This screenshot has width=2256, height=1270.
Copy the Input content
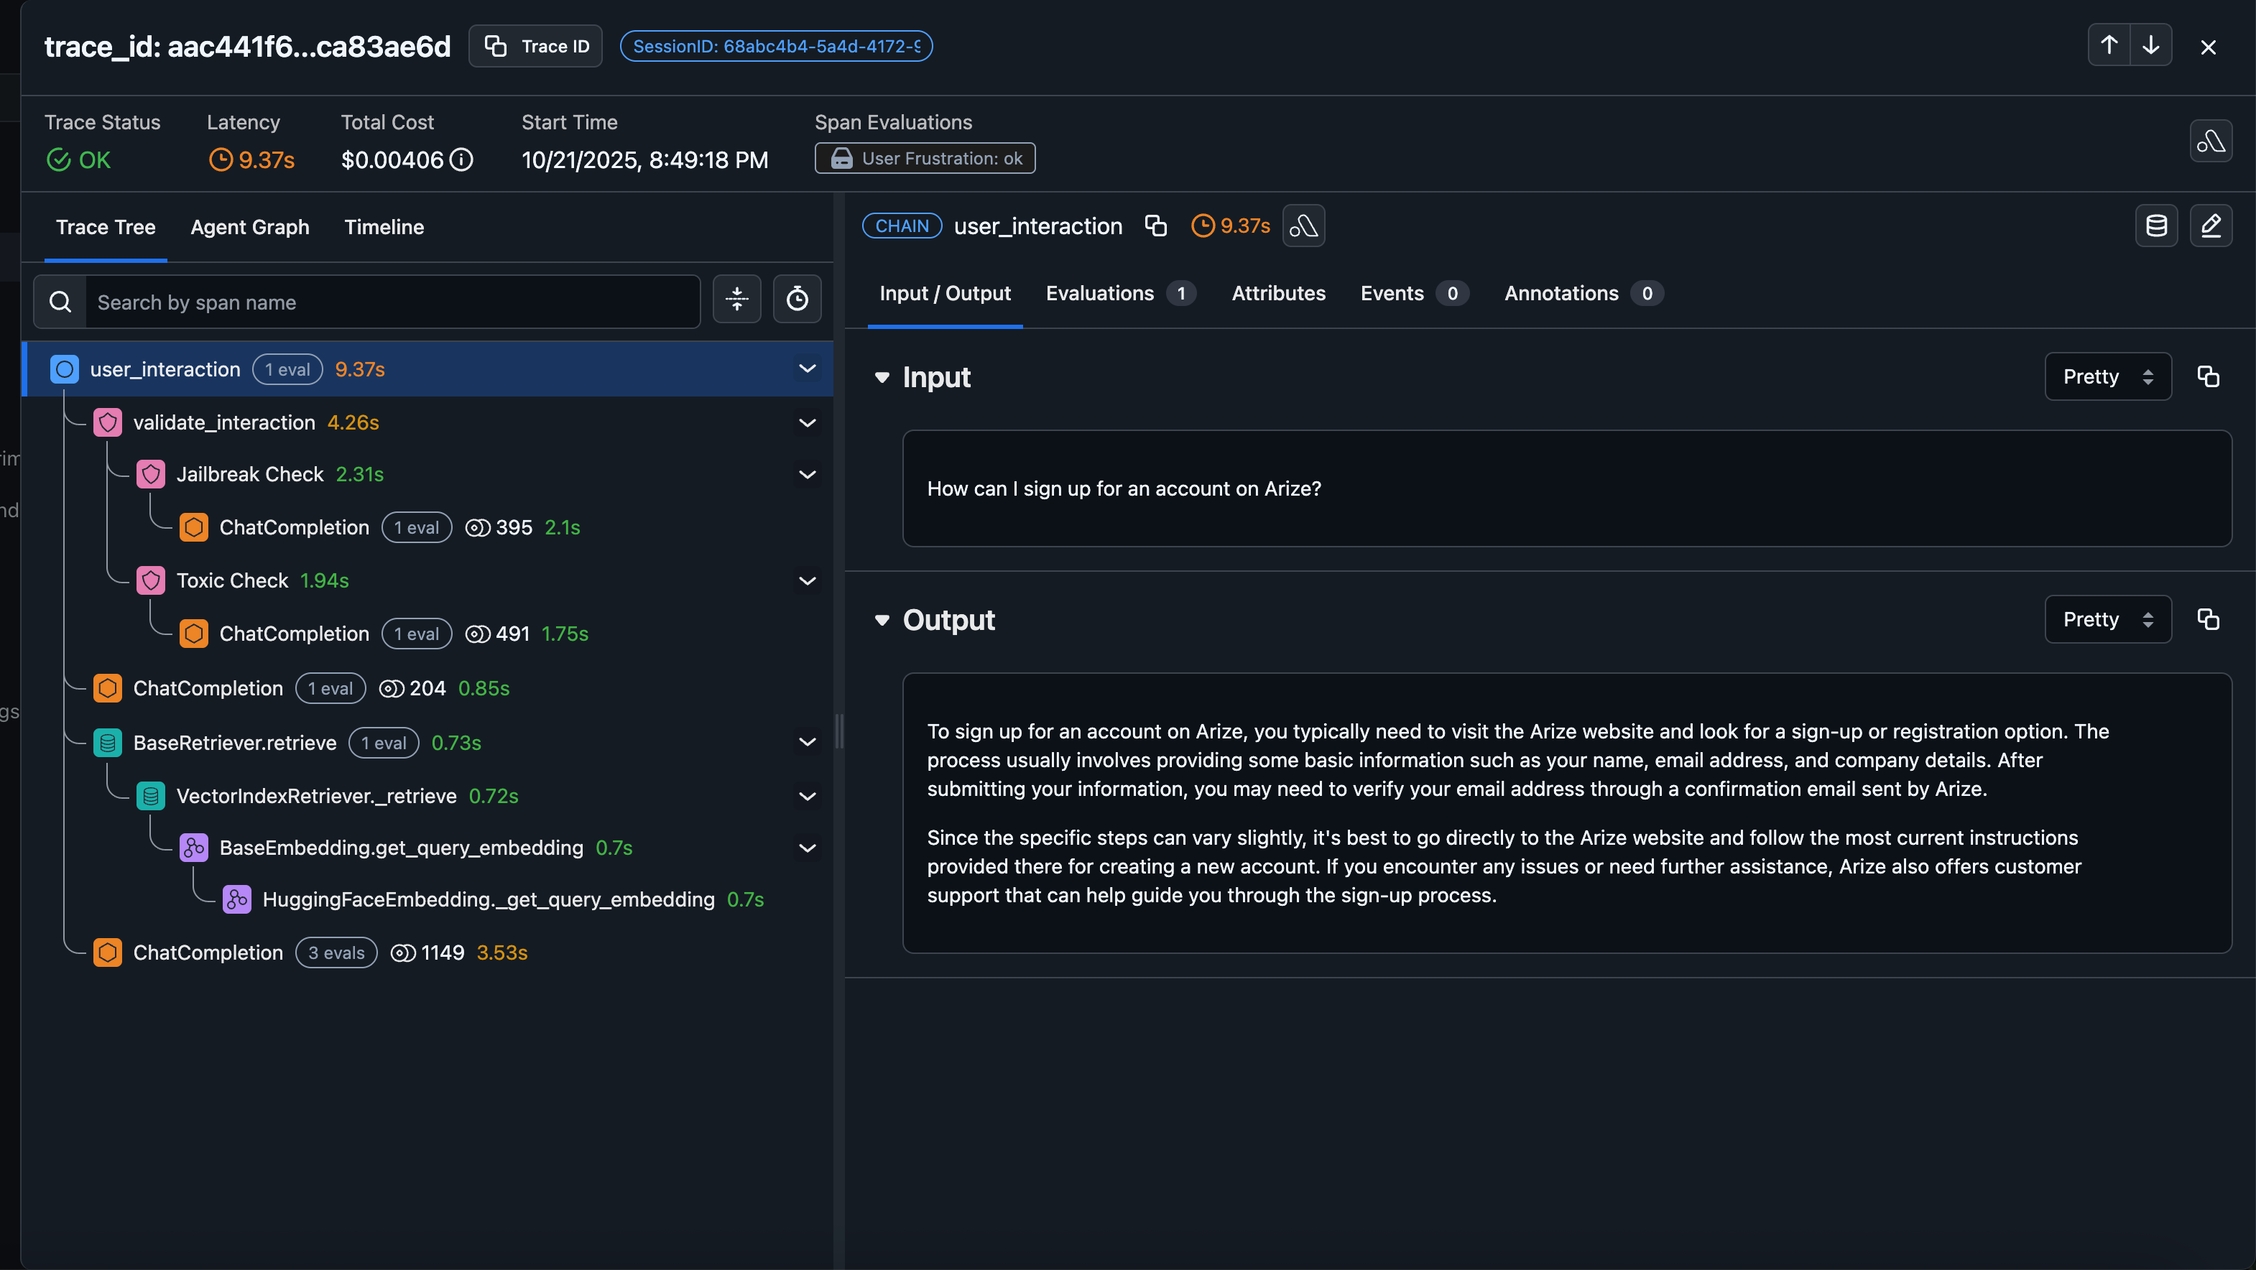click(x=2208, y=377)
